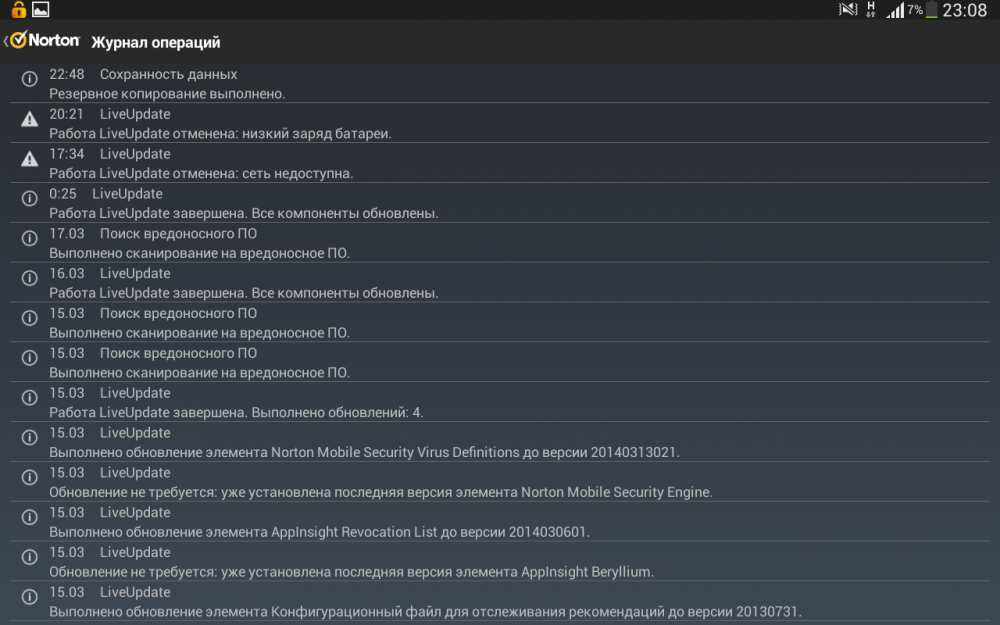This screenshot has height=625, width=1000.
Task: Tap info icon beside 22:48 backup entry
Action: pyautogui.click(x=30, y=79)
